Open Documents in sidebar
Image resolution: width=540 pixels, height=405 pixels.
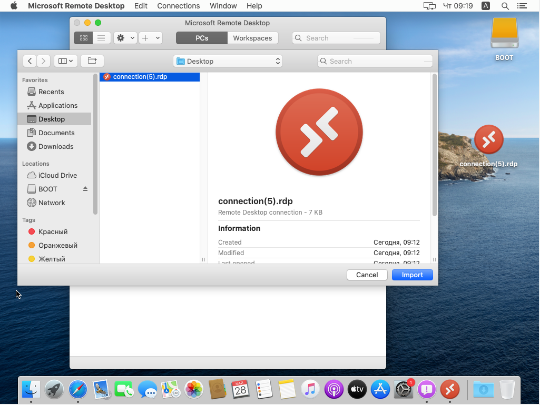pyautogui.click(x=56, y=133)
